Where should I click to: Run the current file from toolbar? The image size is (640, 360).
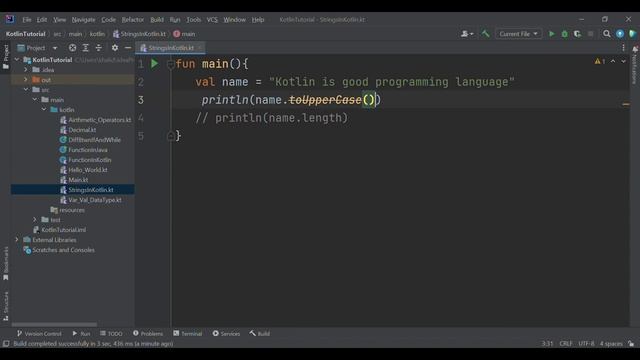point(552,34)
